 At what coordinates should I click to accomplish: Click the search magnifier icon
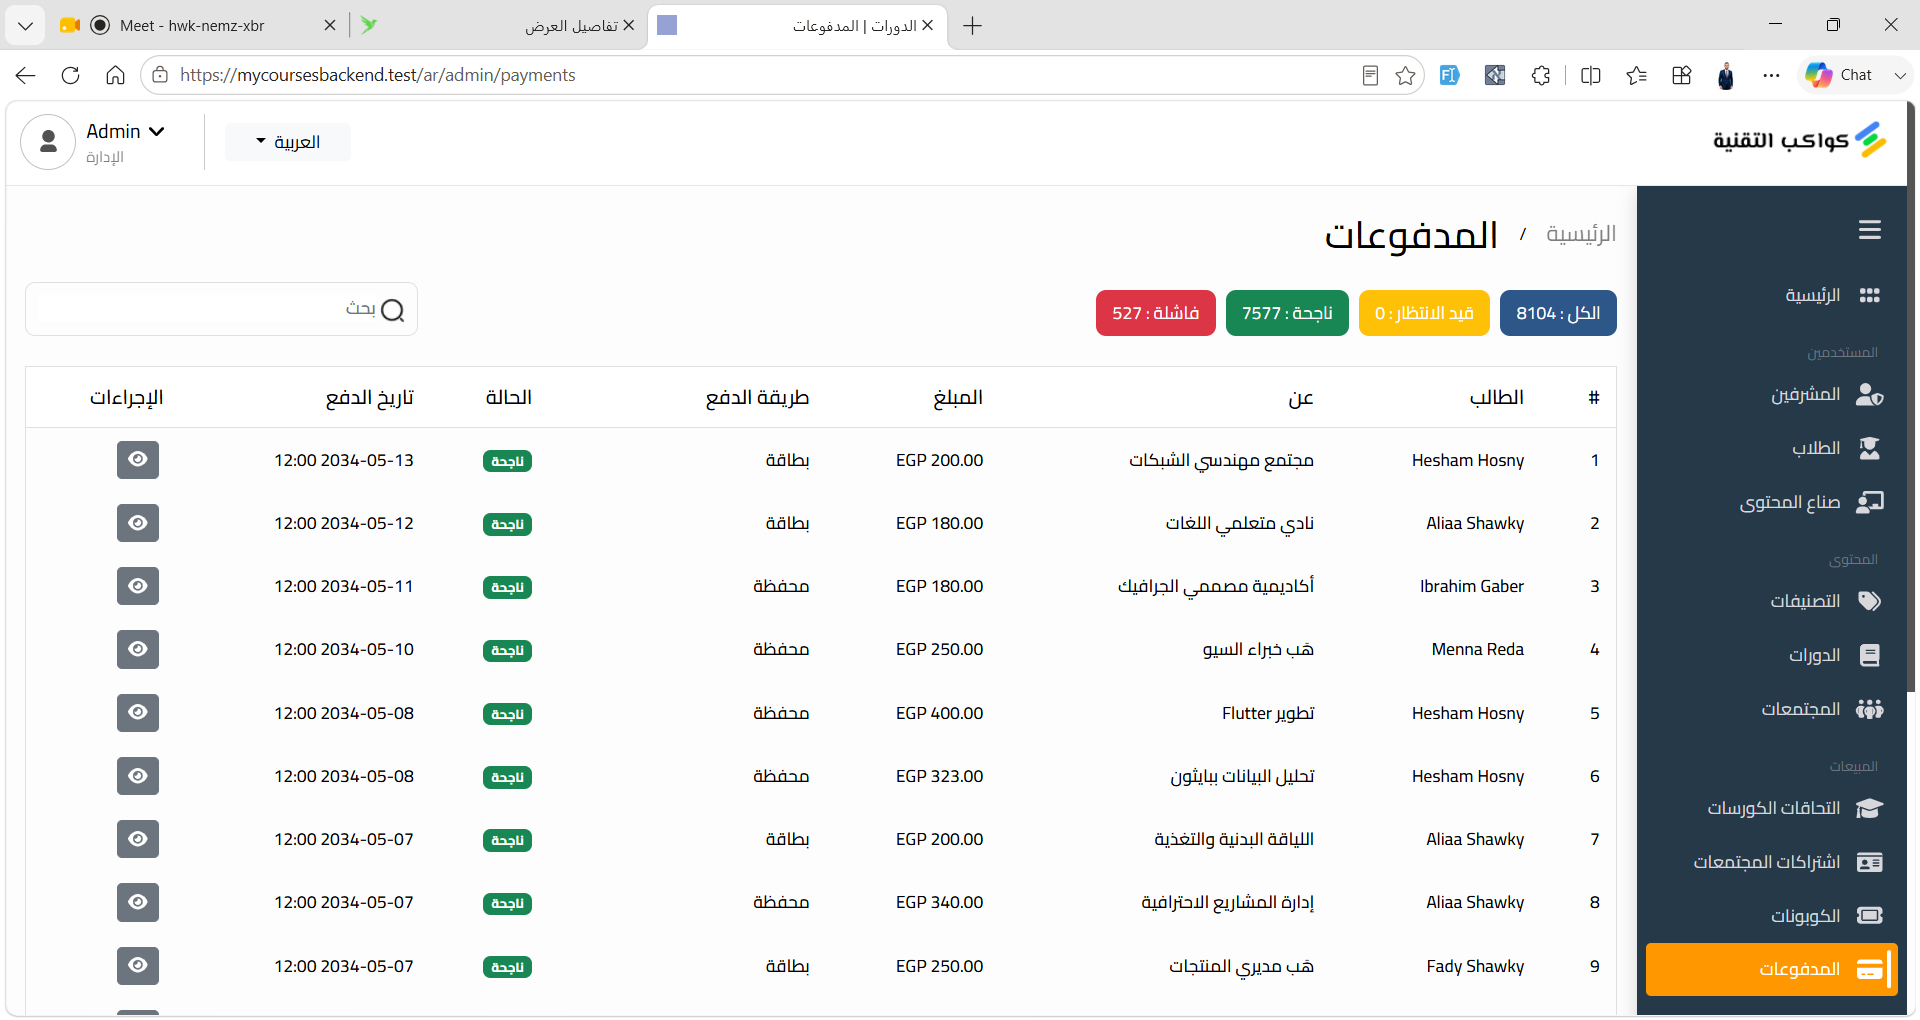[x=393, y=310]
